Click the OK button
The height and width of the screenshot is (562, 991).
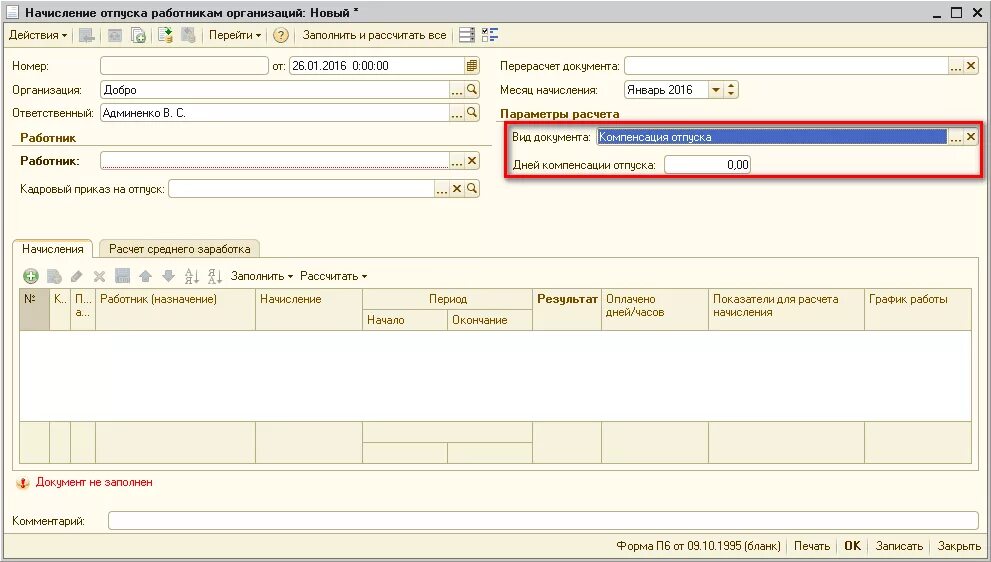(853, 546)
